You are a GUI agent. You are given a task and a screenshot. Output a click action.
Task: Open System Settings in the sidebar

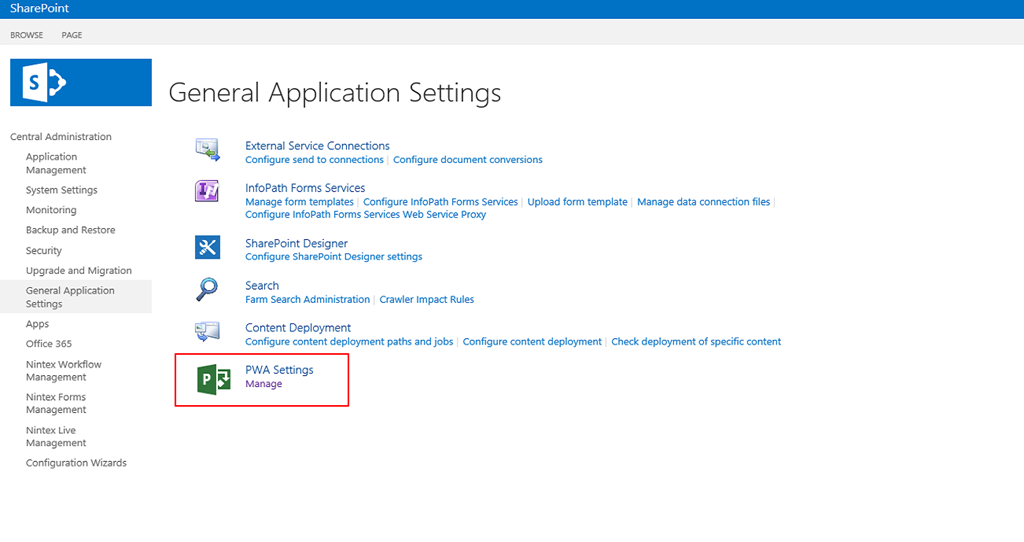coord(61,190)
